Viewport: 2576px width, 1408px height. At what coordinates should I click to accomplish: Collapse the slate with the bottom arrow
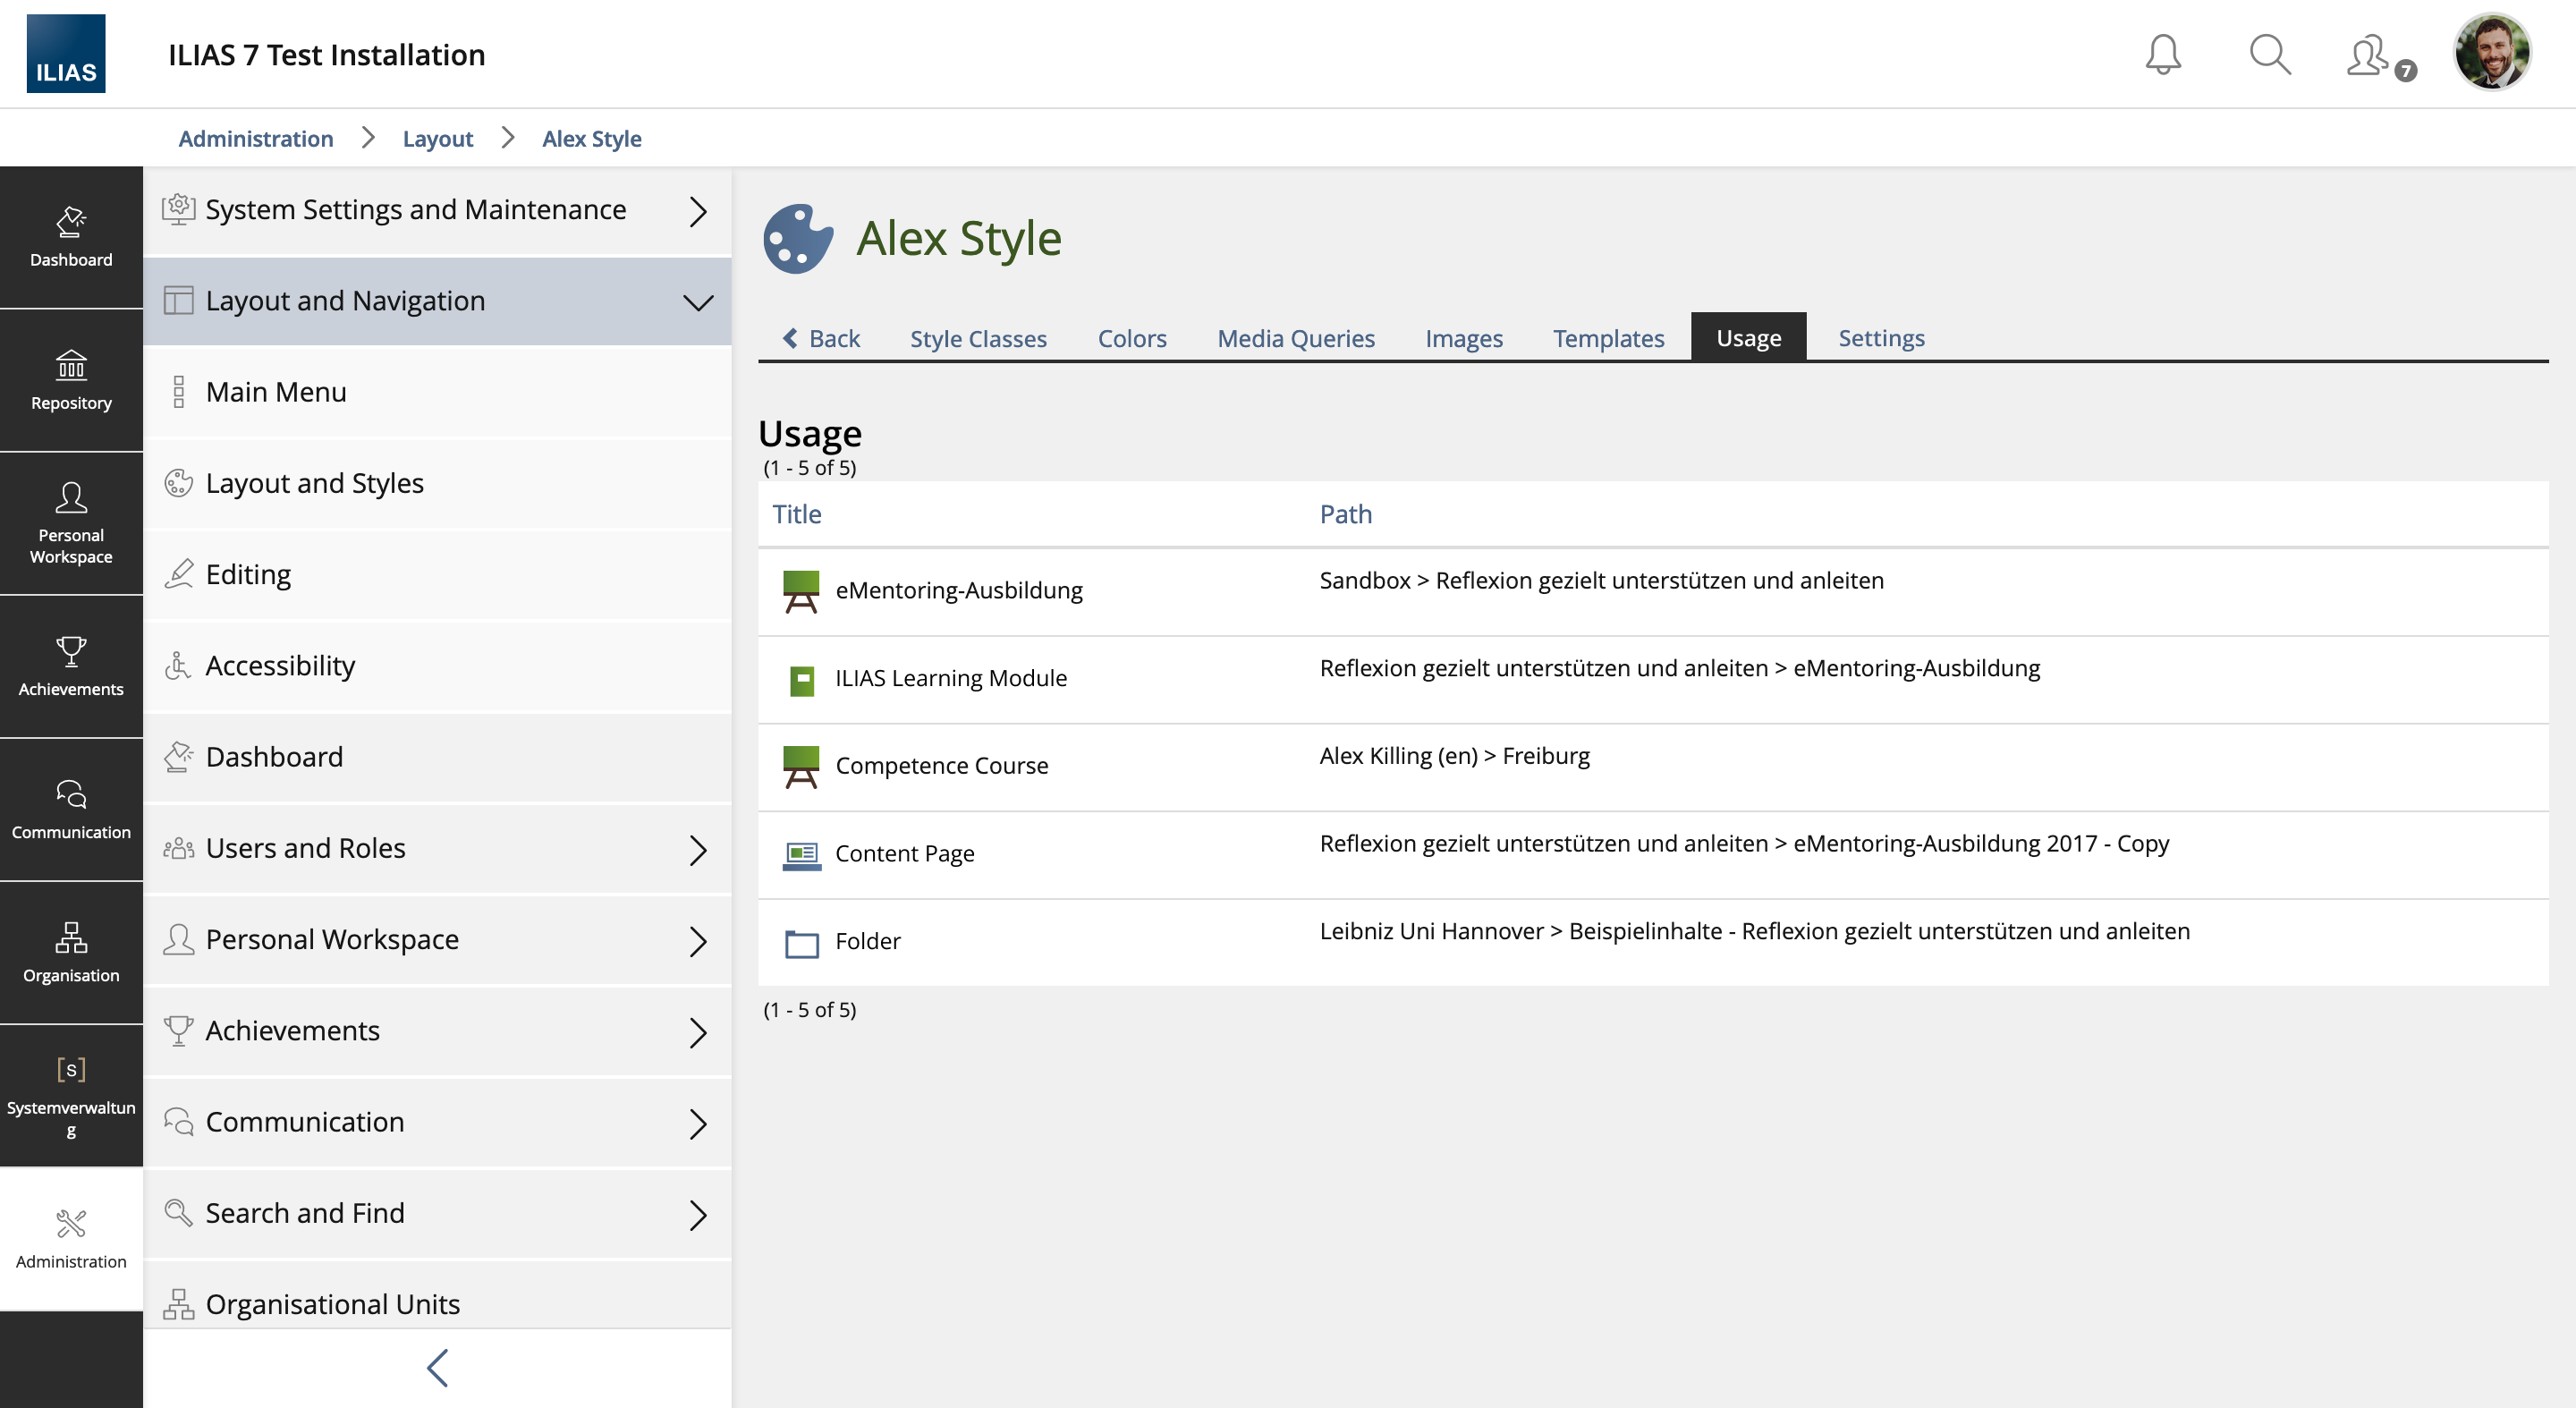437,1368
